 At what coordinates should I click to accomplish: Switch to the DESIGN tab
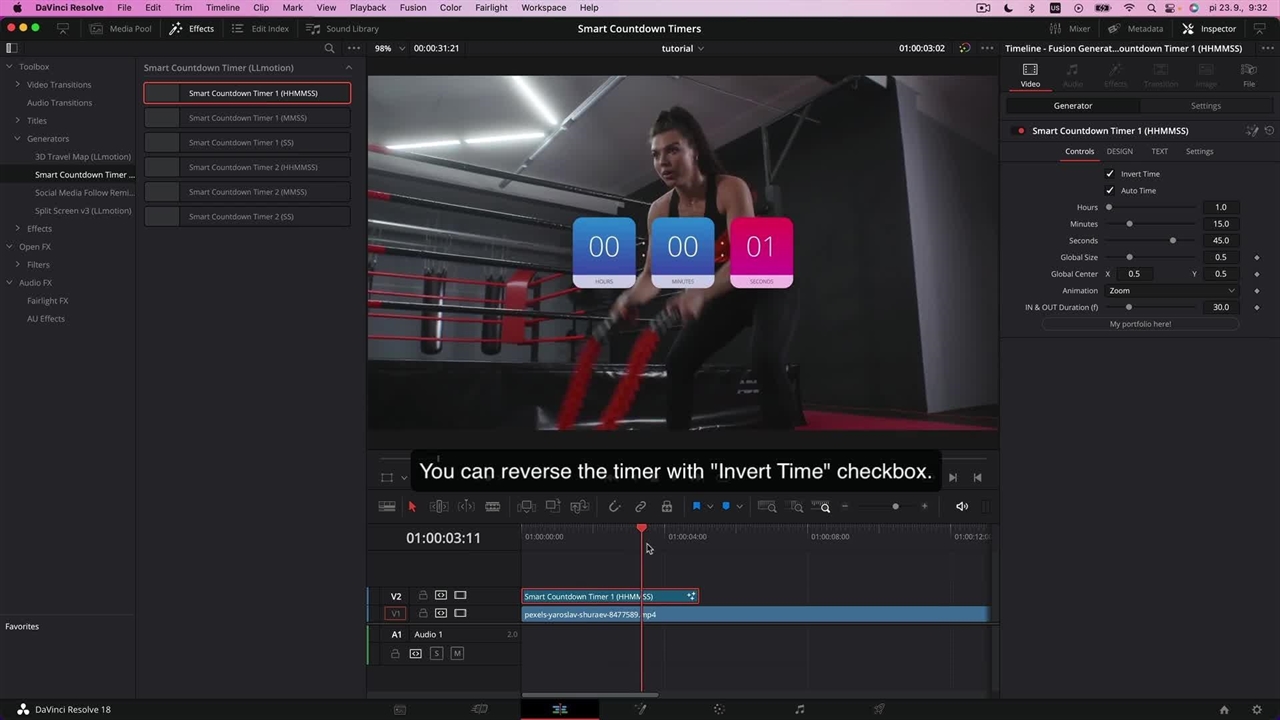(x=1120, y=151)
